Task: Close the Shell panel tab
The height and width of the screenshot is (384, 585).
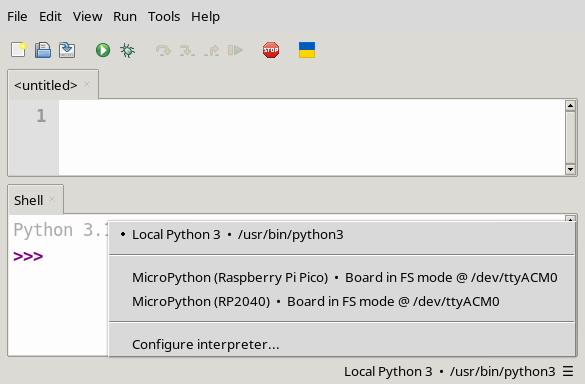Action: (53, 199)
